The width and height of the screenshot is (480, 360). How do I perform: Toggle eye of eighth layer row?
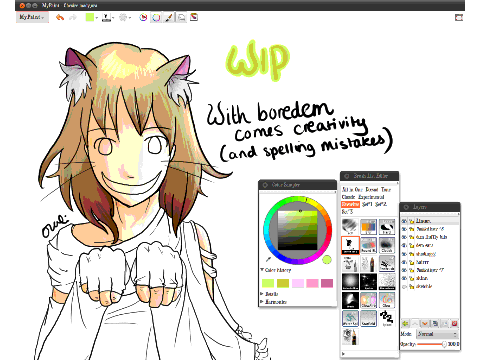click(x=404, y=278)
